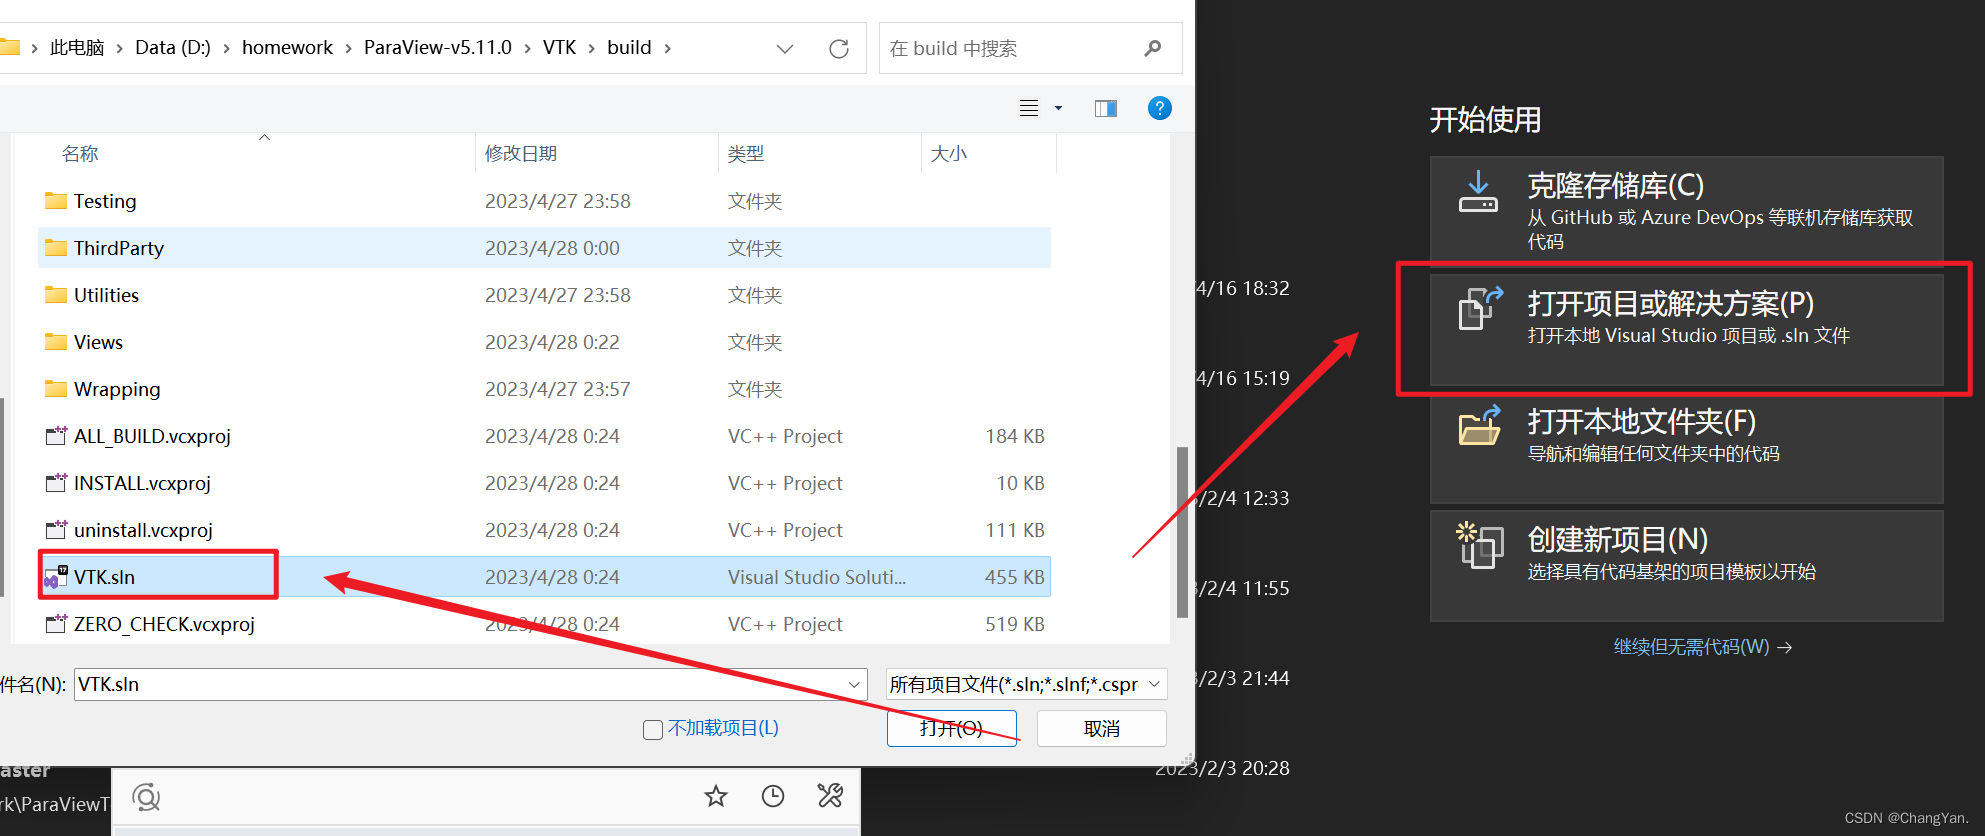
Task: Click homework breadcrumb segment
Action: tap(287, 48)
